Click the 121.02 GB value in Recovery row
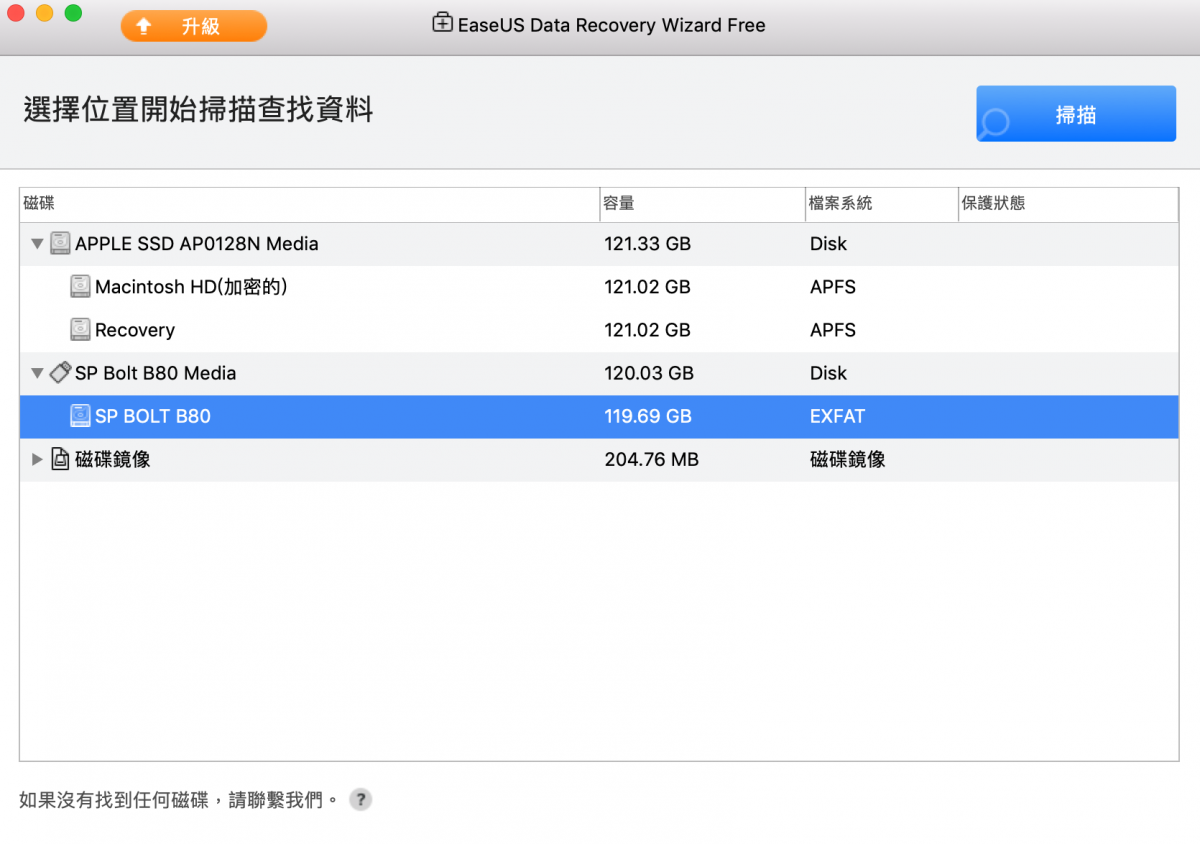1200x844 pixels. (x=648, y=330)
